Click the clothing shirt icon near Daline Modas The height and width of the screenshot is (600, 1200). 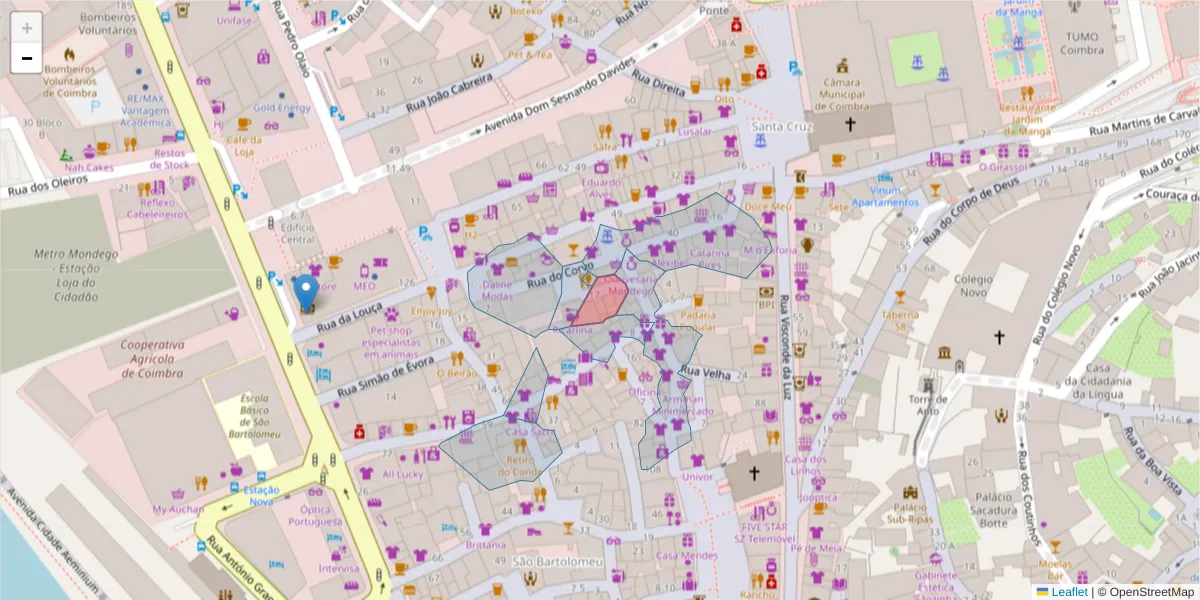click(496, 268)
